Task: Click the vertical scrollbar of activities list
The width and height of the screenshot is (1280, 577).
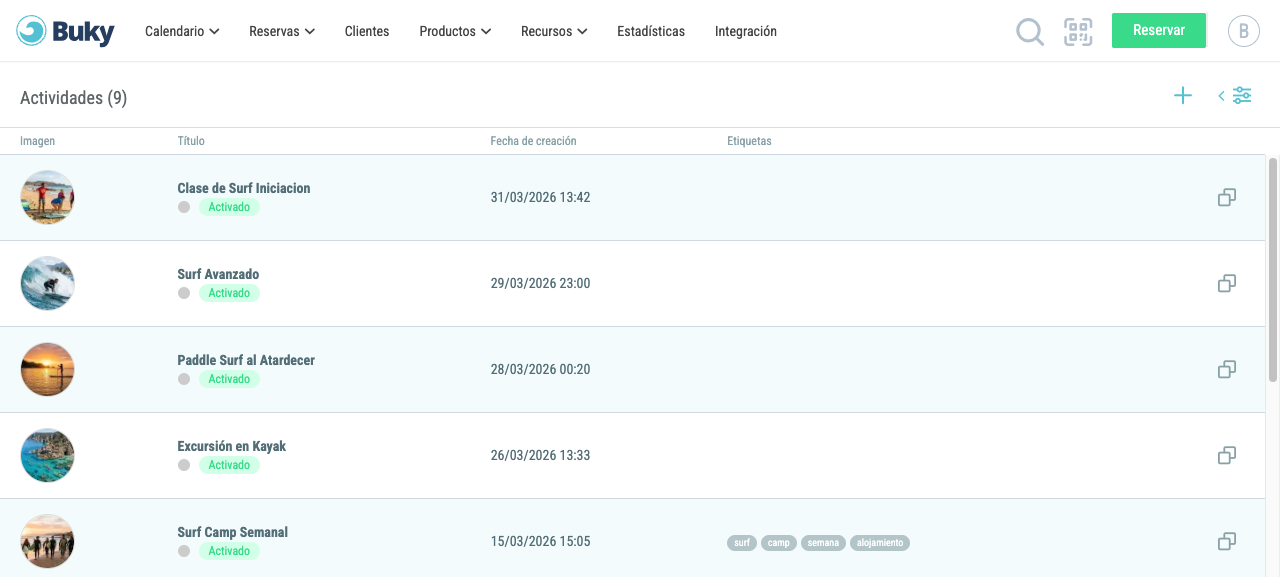Action: [x=1273, y=268]
